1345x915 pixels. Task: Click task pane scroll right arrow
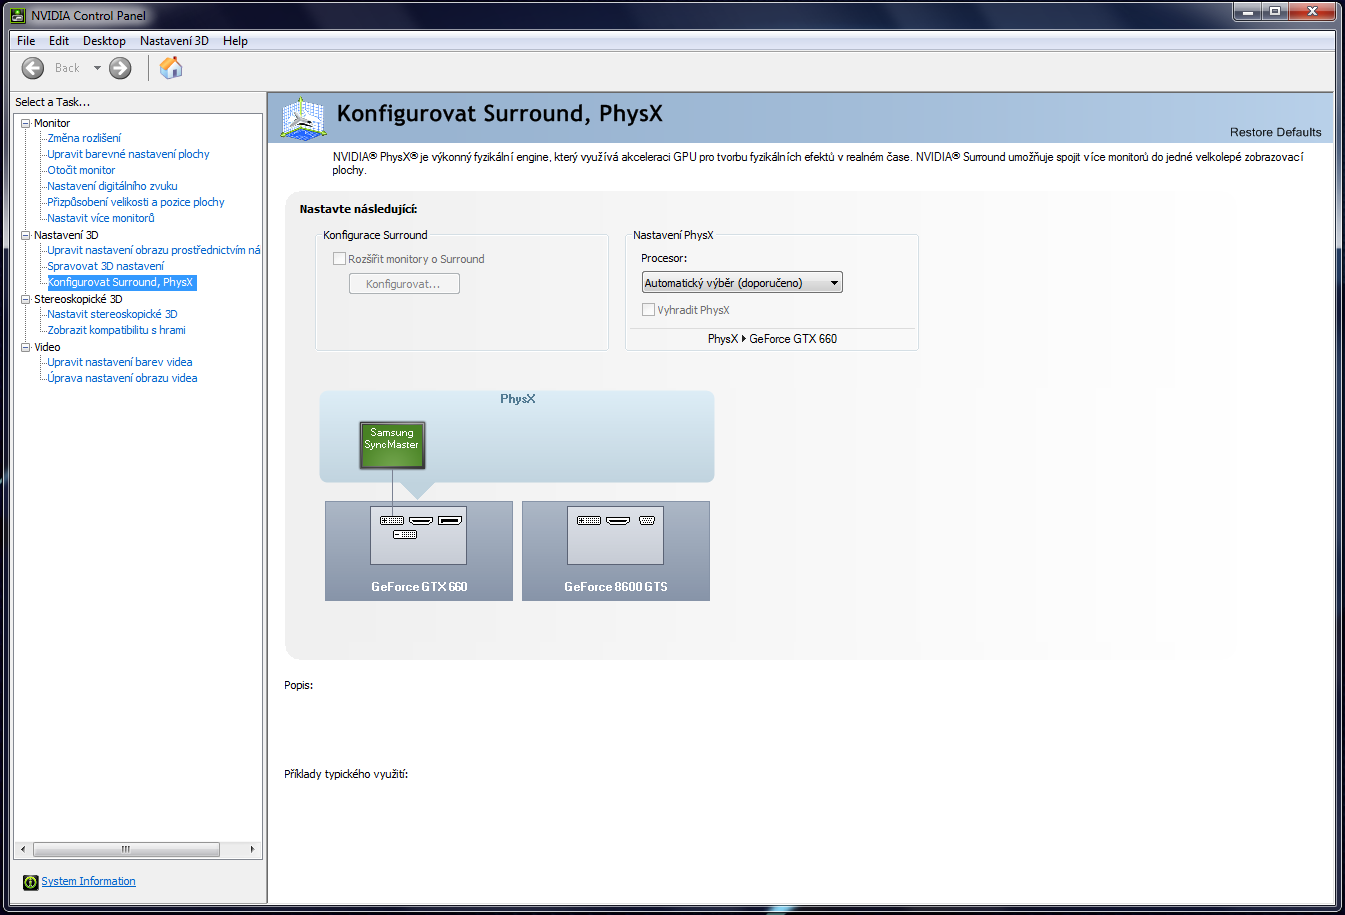click(252, 849)
